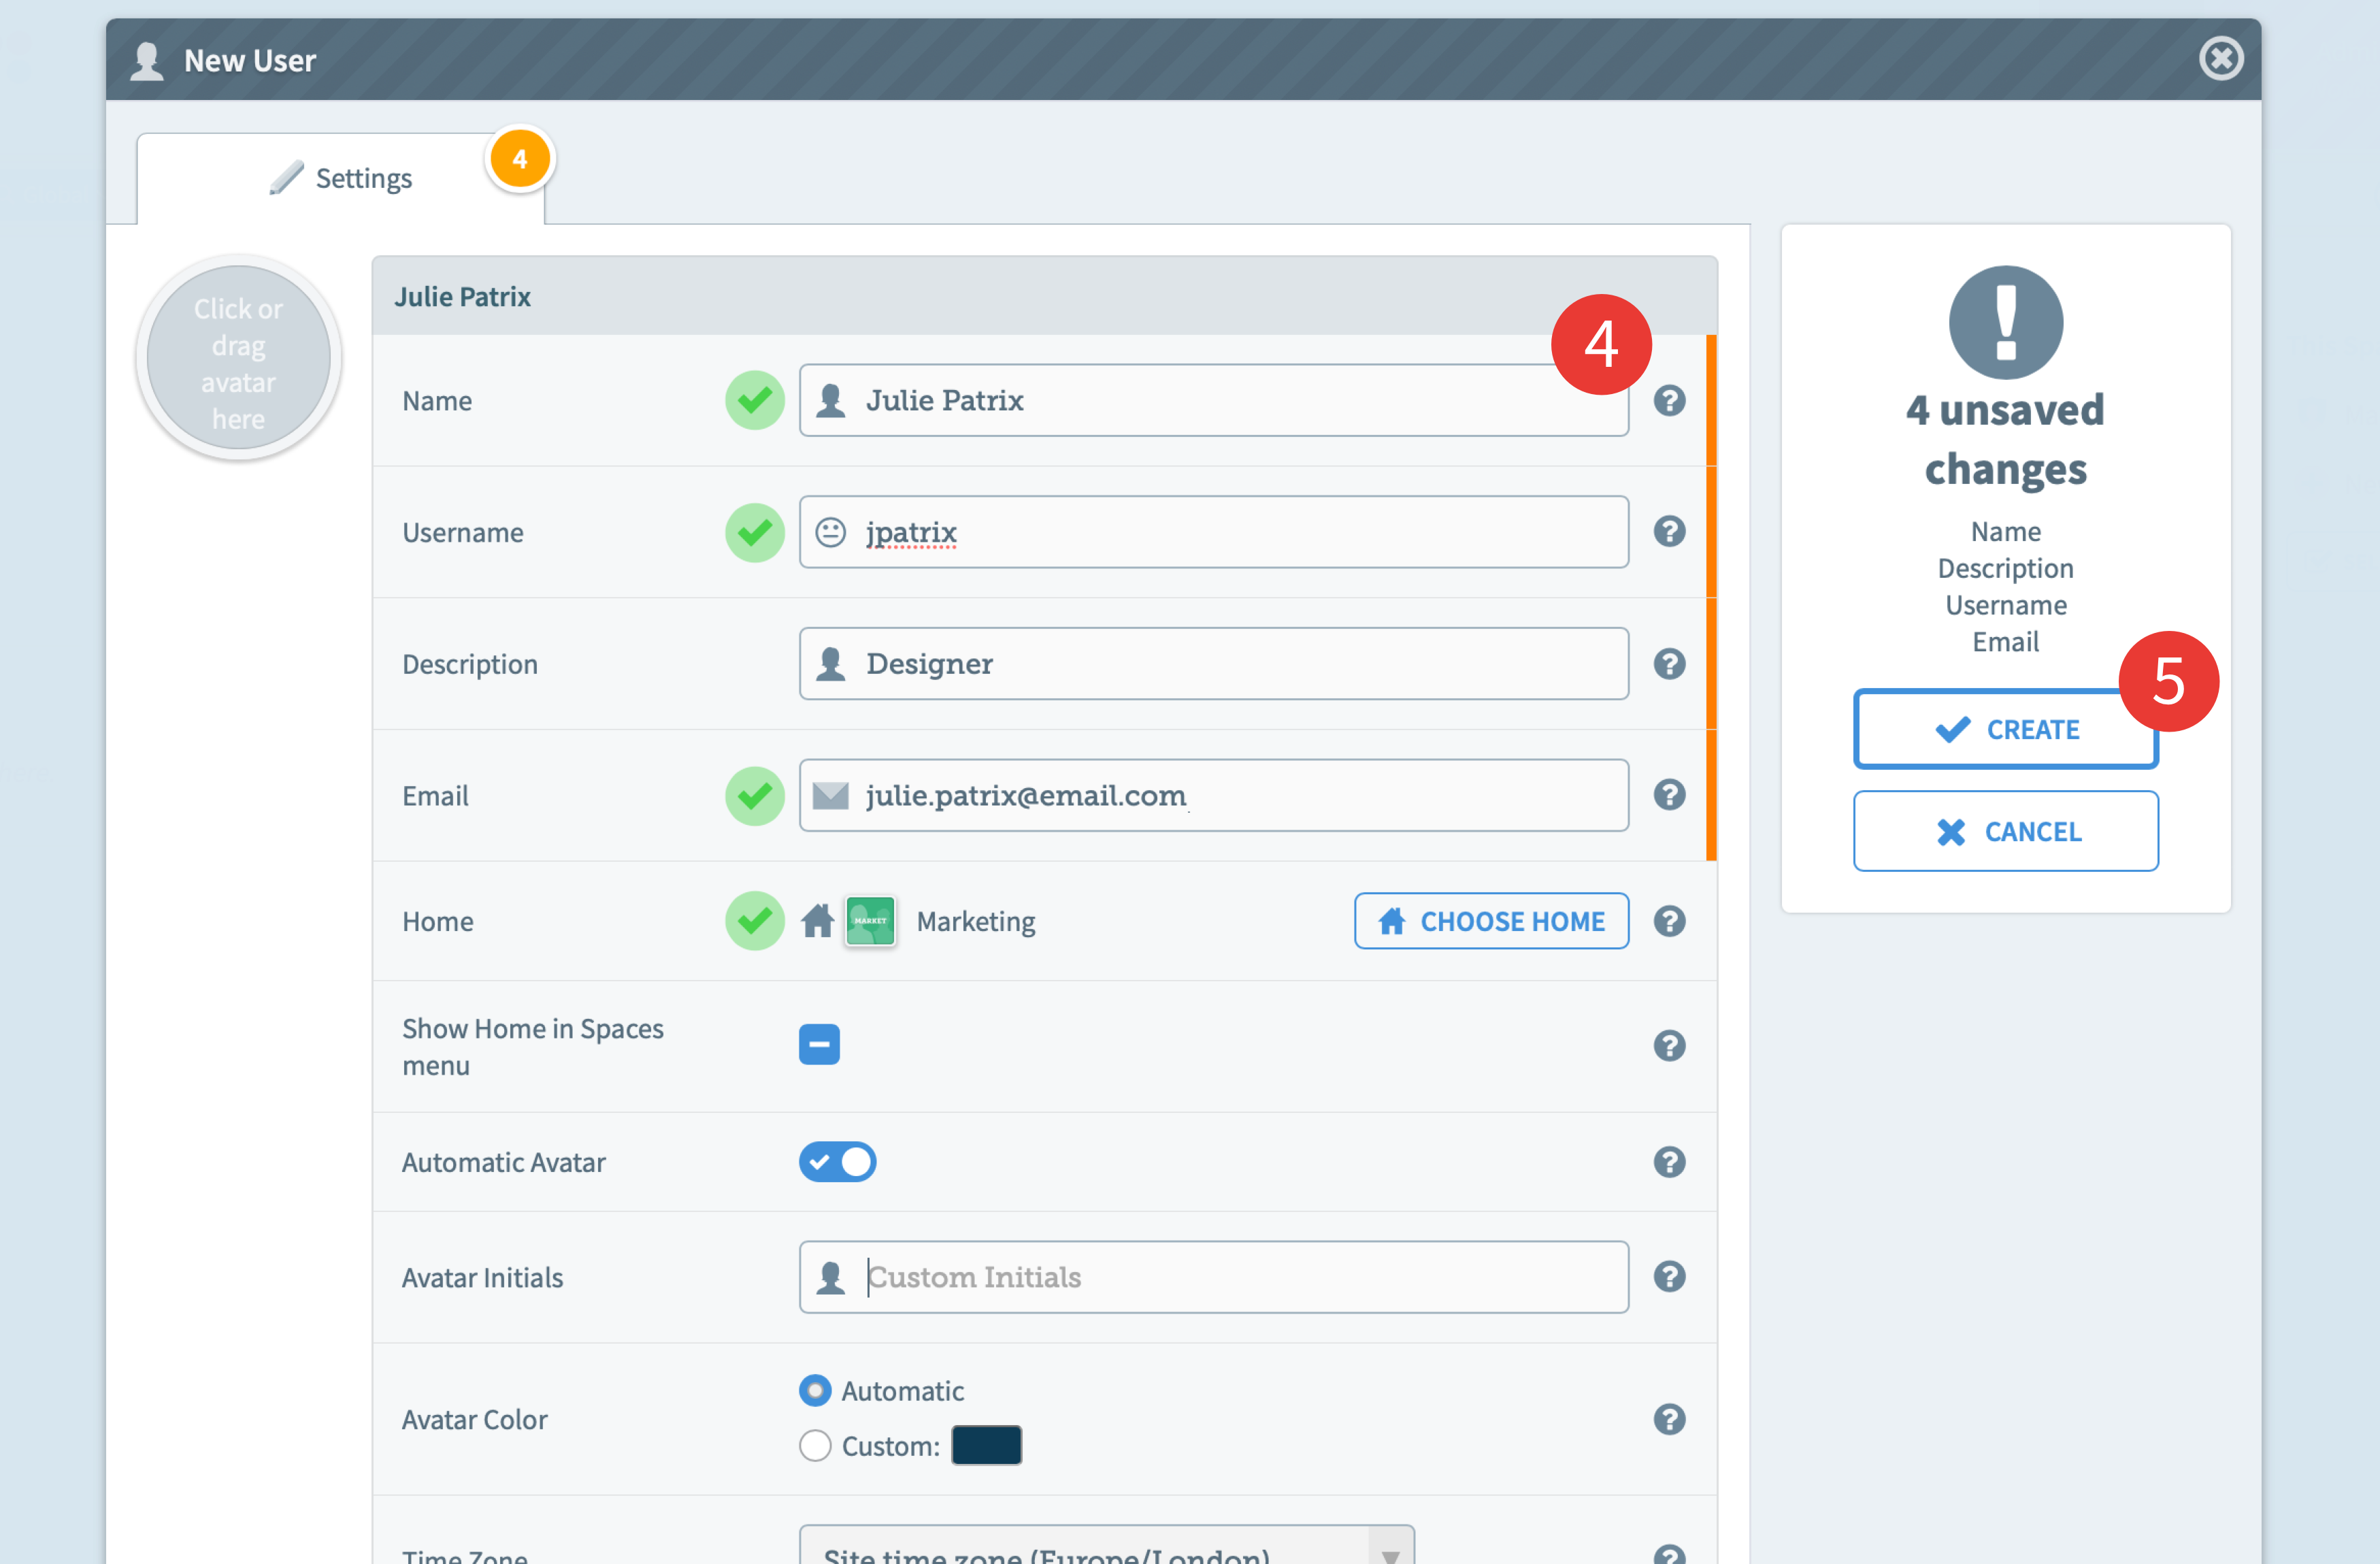Click the Name input field
The image size is (2380, 1564).
1213,400
